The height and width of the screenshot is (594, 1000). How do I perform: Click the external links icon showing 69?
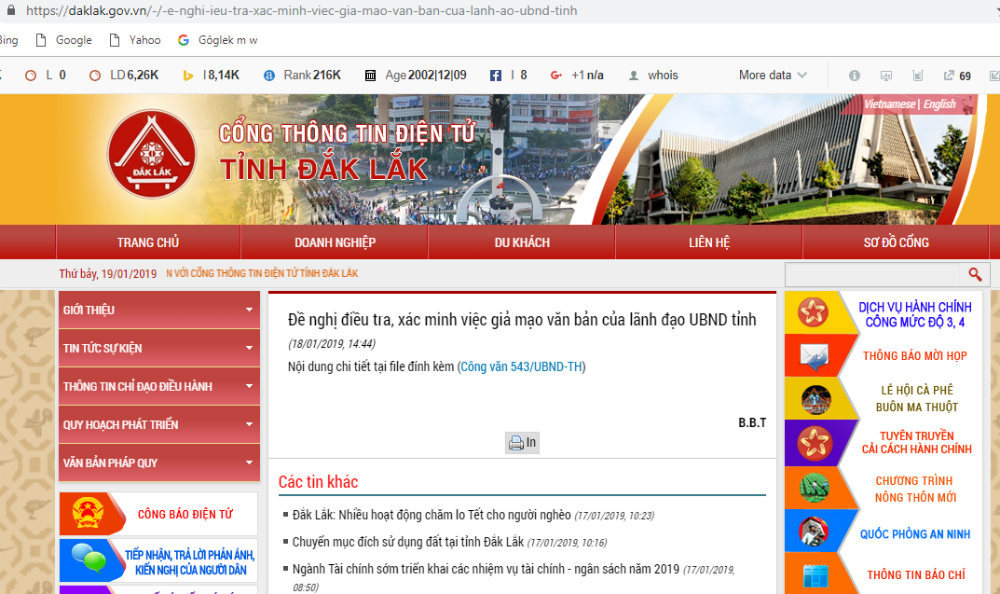tap(949, 75)
